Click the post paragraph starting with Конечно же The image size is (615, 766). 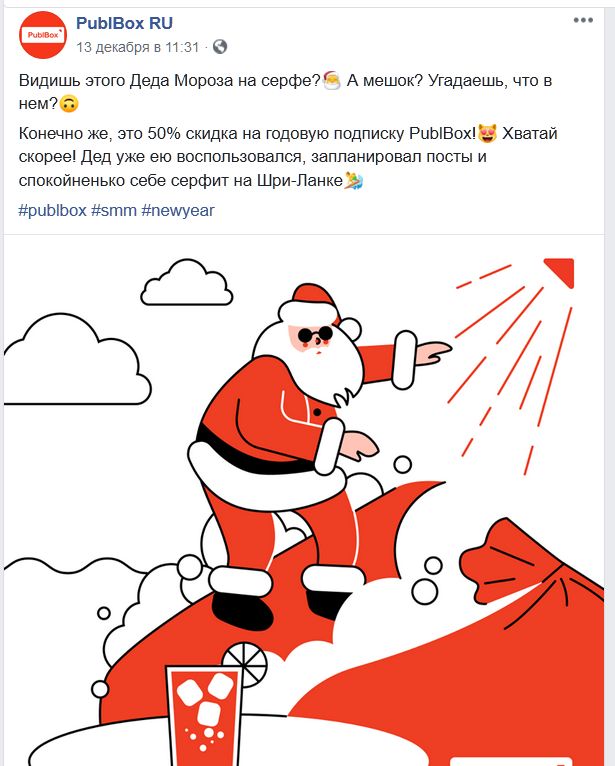pos(288,157)
